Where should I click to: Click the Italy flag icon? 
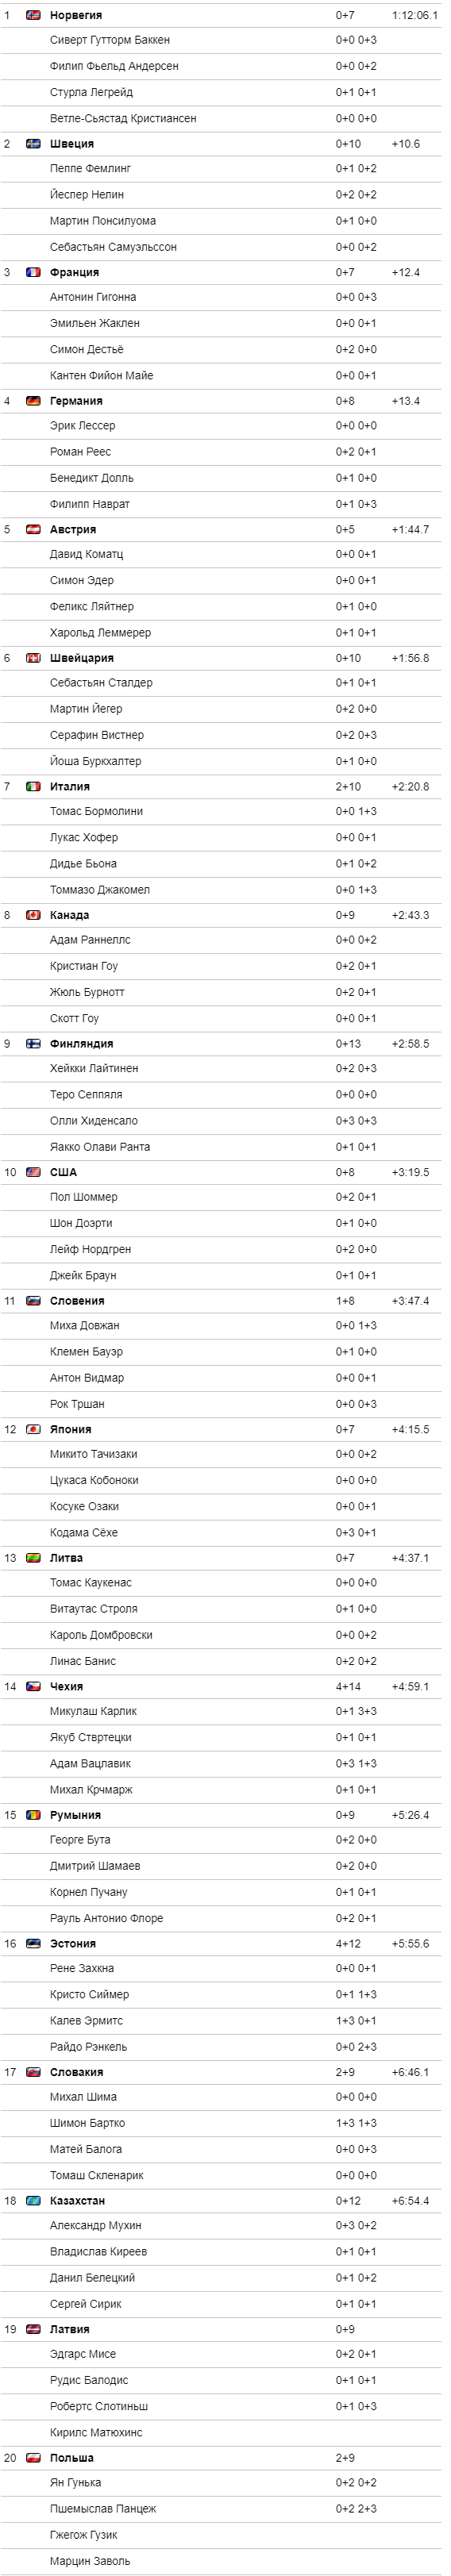pos(33,787)
